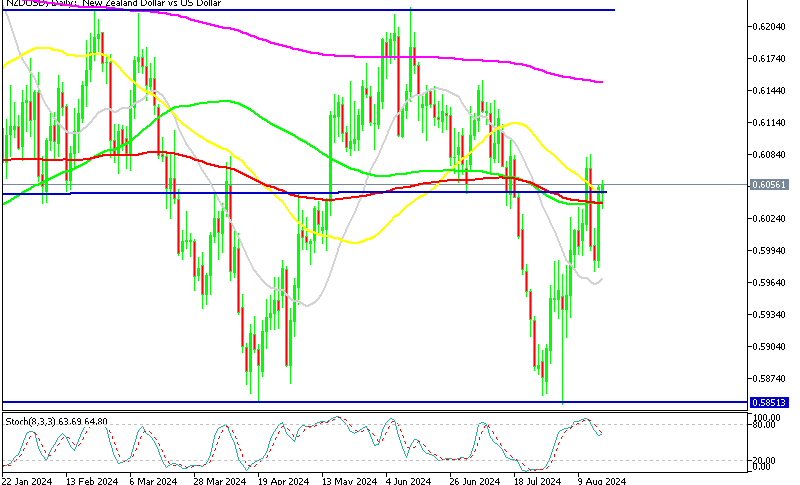Select the 22 Jan 2024 date label
800x485 pixels.
click(29, 480)
